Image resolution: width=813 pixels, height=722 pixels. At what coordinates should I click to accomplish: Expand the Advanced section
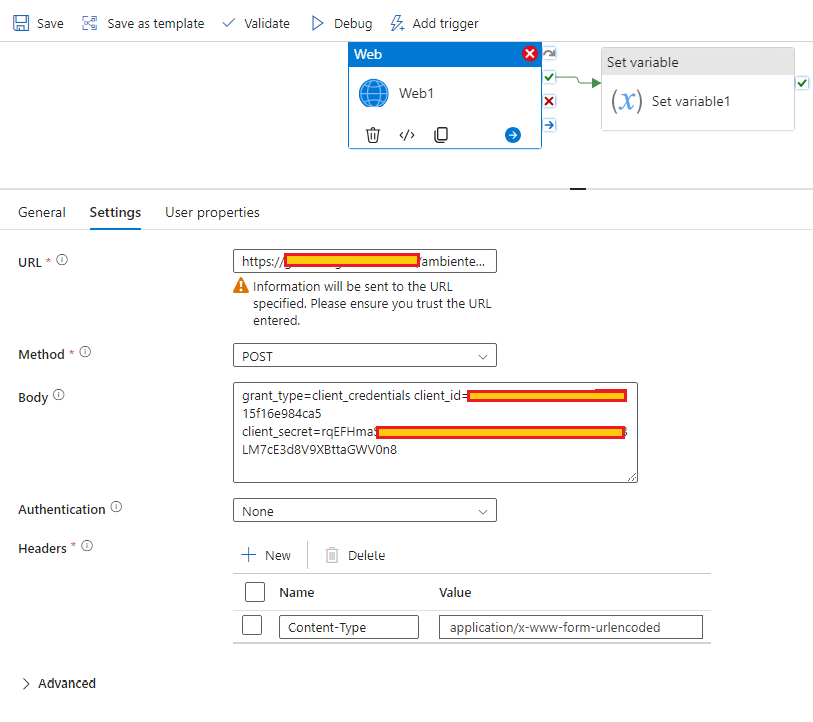click(x=59, y=684)
